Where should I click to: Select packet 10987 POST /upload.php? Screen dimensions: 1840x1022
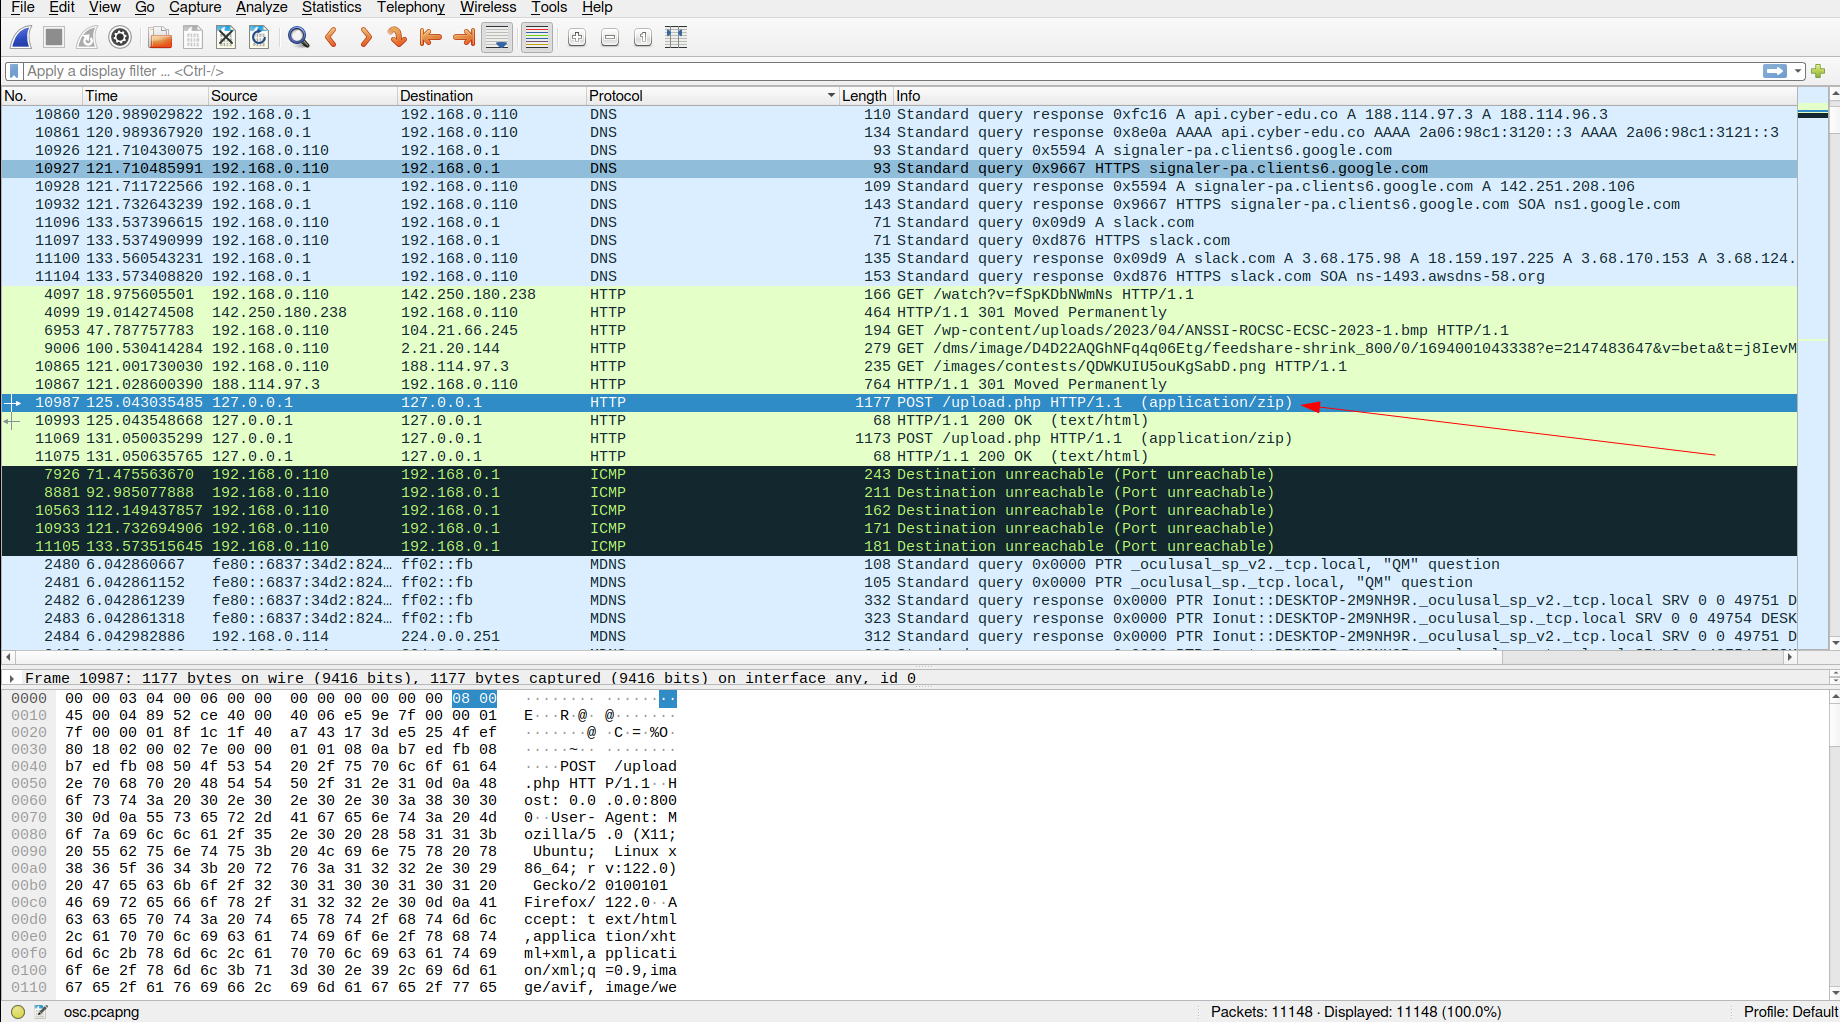tap(899, 402)
